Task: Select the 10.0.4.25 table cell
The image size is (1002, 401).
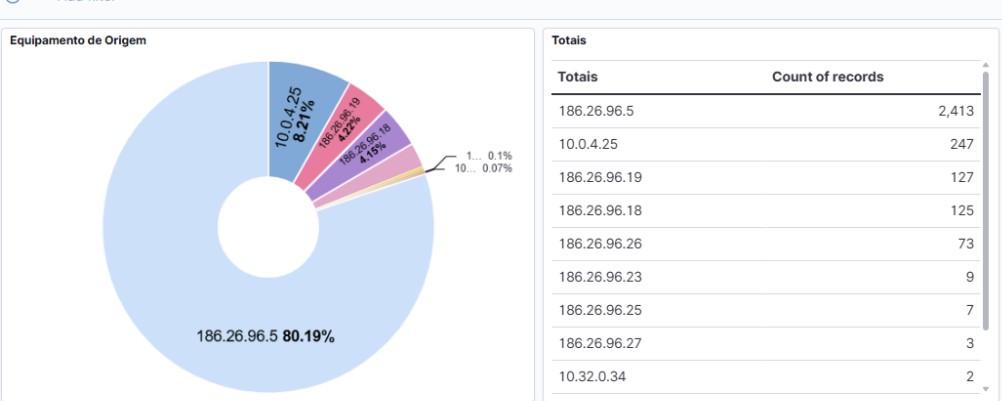Action: pos(588,144)
